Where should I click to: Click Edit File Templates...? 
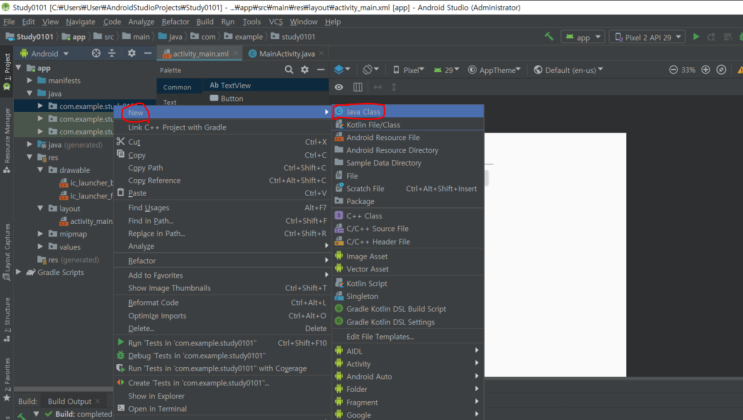408,337
